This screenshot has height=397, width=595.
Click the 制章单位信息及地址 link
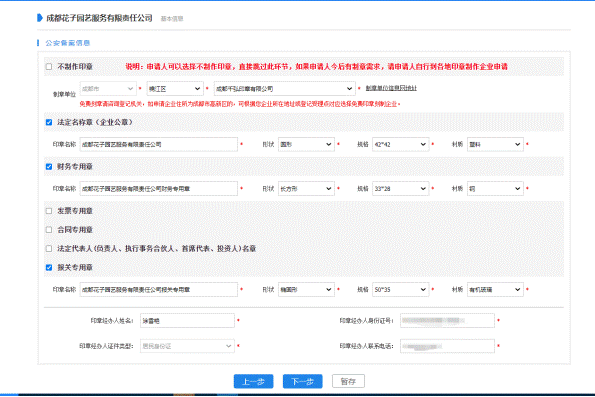[x=391, y=88]
